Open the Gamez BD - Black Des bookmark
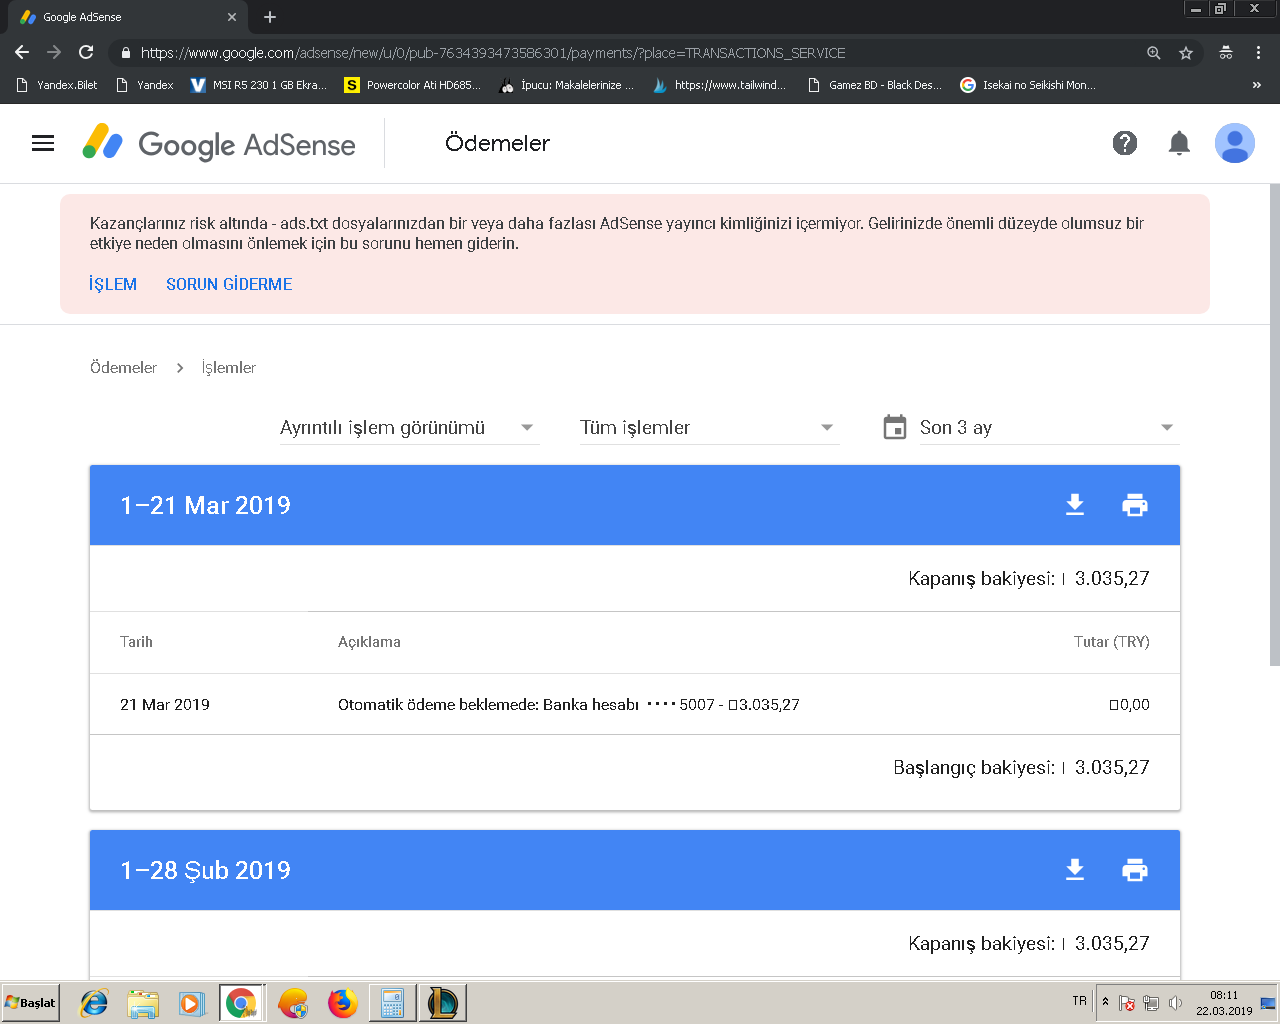Viewport: 1280px width, 1024px height. (x=875, y=85)
